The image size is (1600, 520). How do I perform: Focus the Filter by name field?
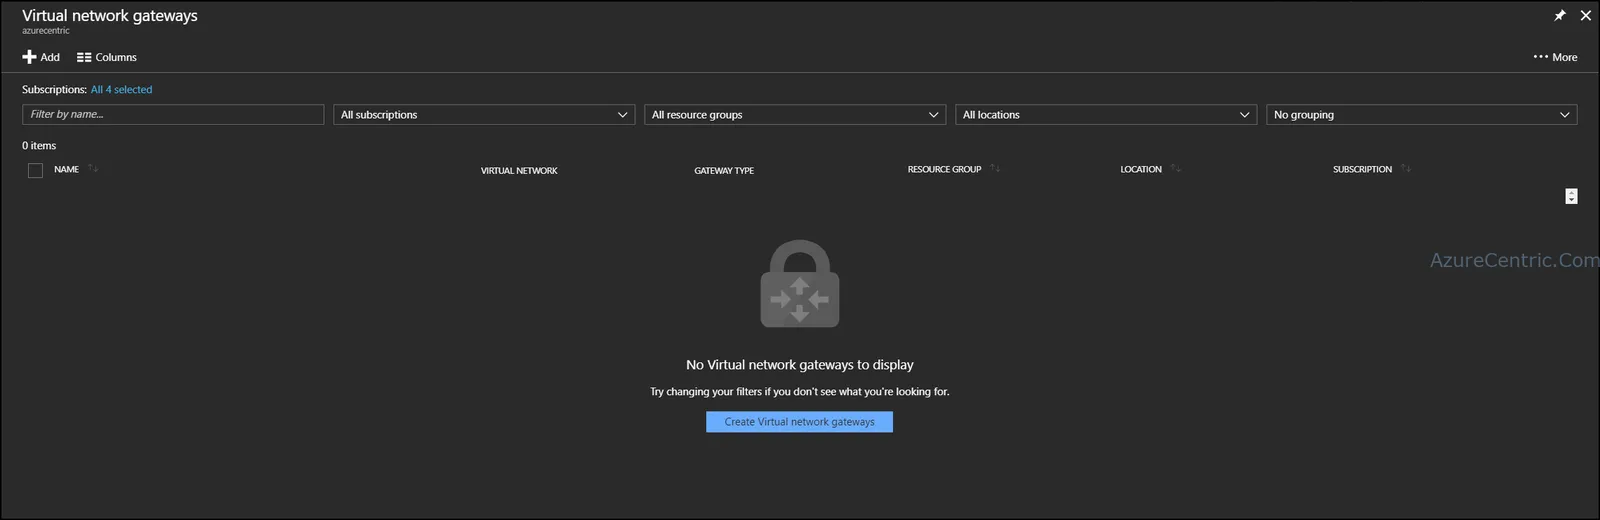point(173,114)
